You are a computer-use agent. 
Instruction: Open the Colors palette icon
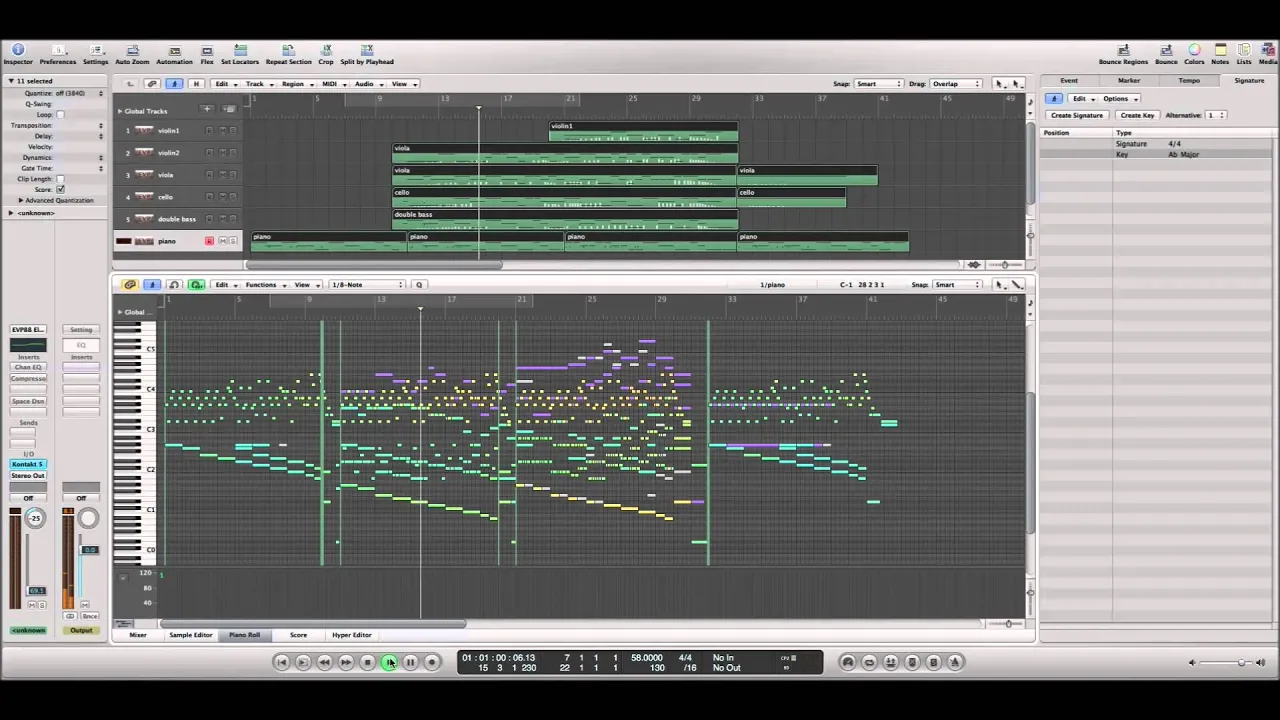coord(1194,54)
